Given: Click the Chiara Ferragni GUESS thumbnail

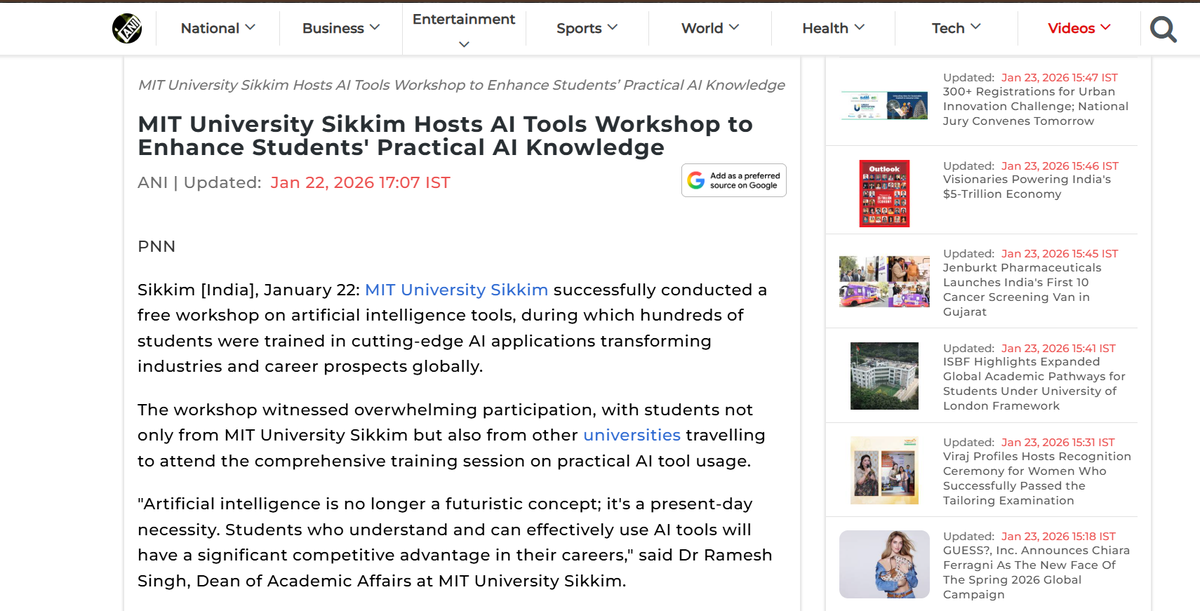Looking at the screenshot, I should (884, 564).
